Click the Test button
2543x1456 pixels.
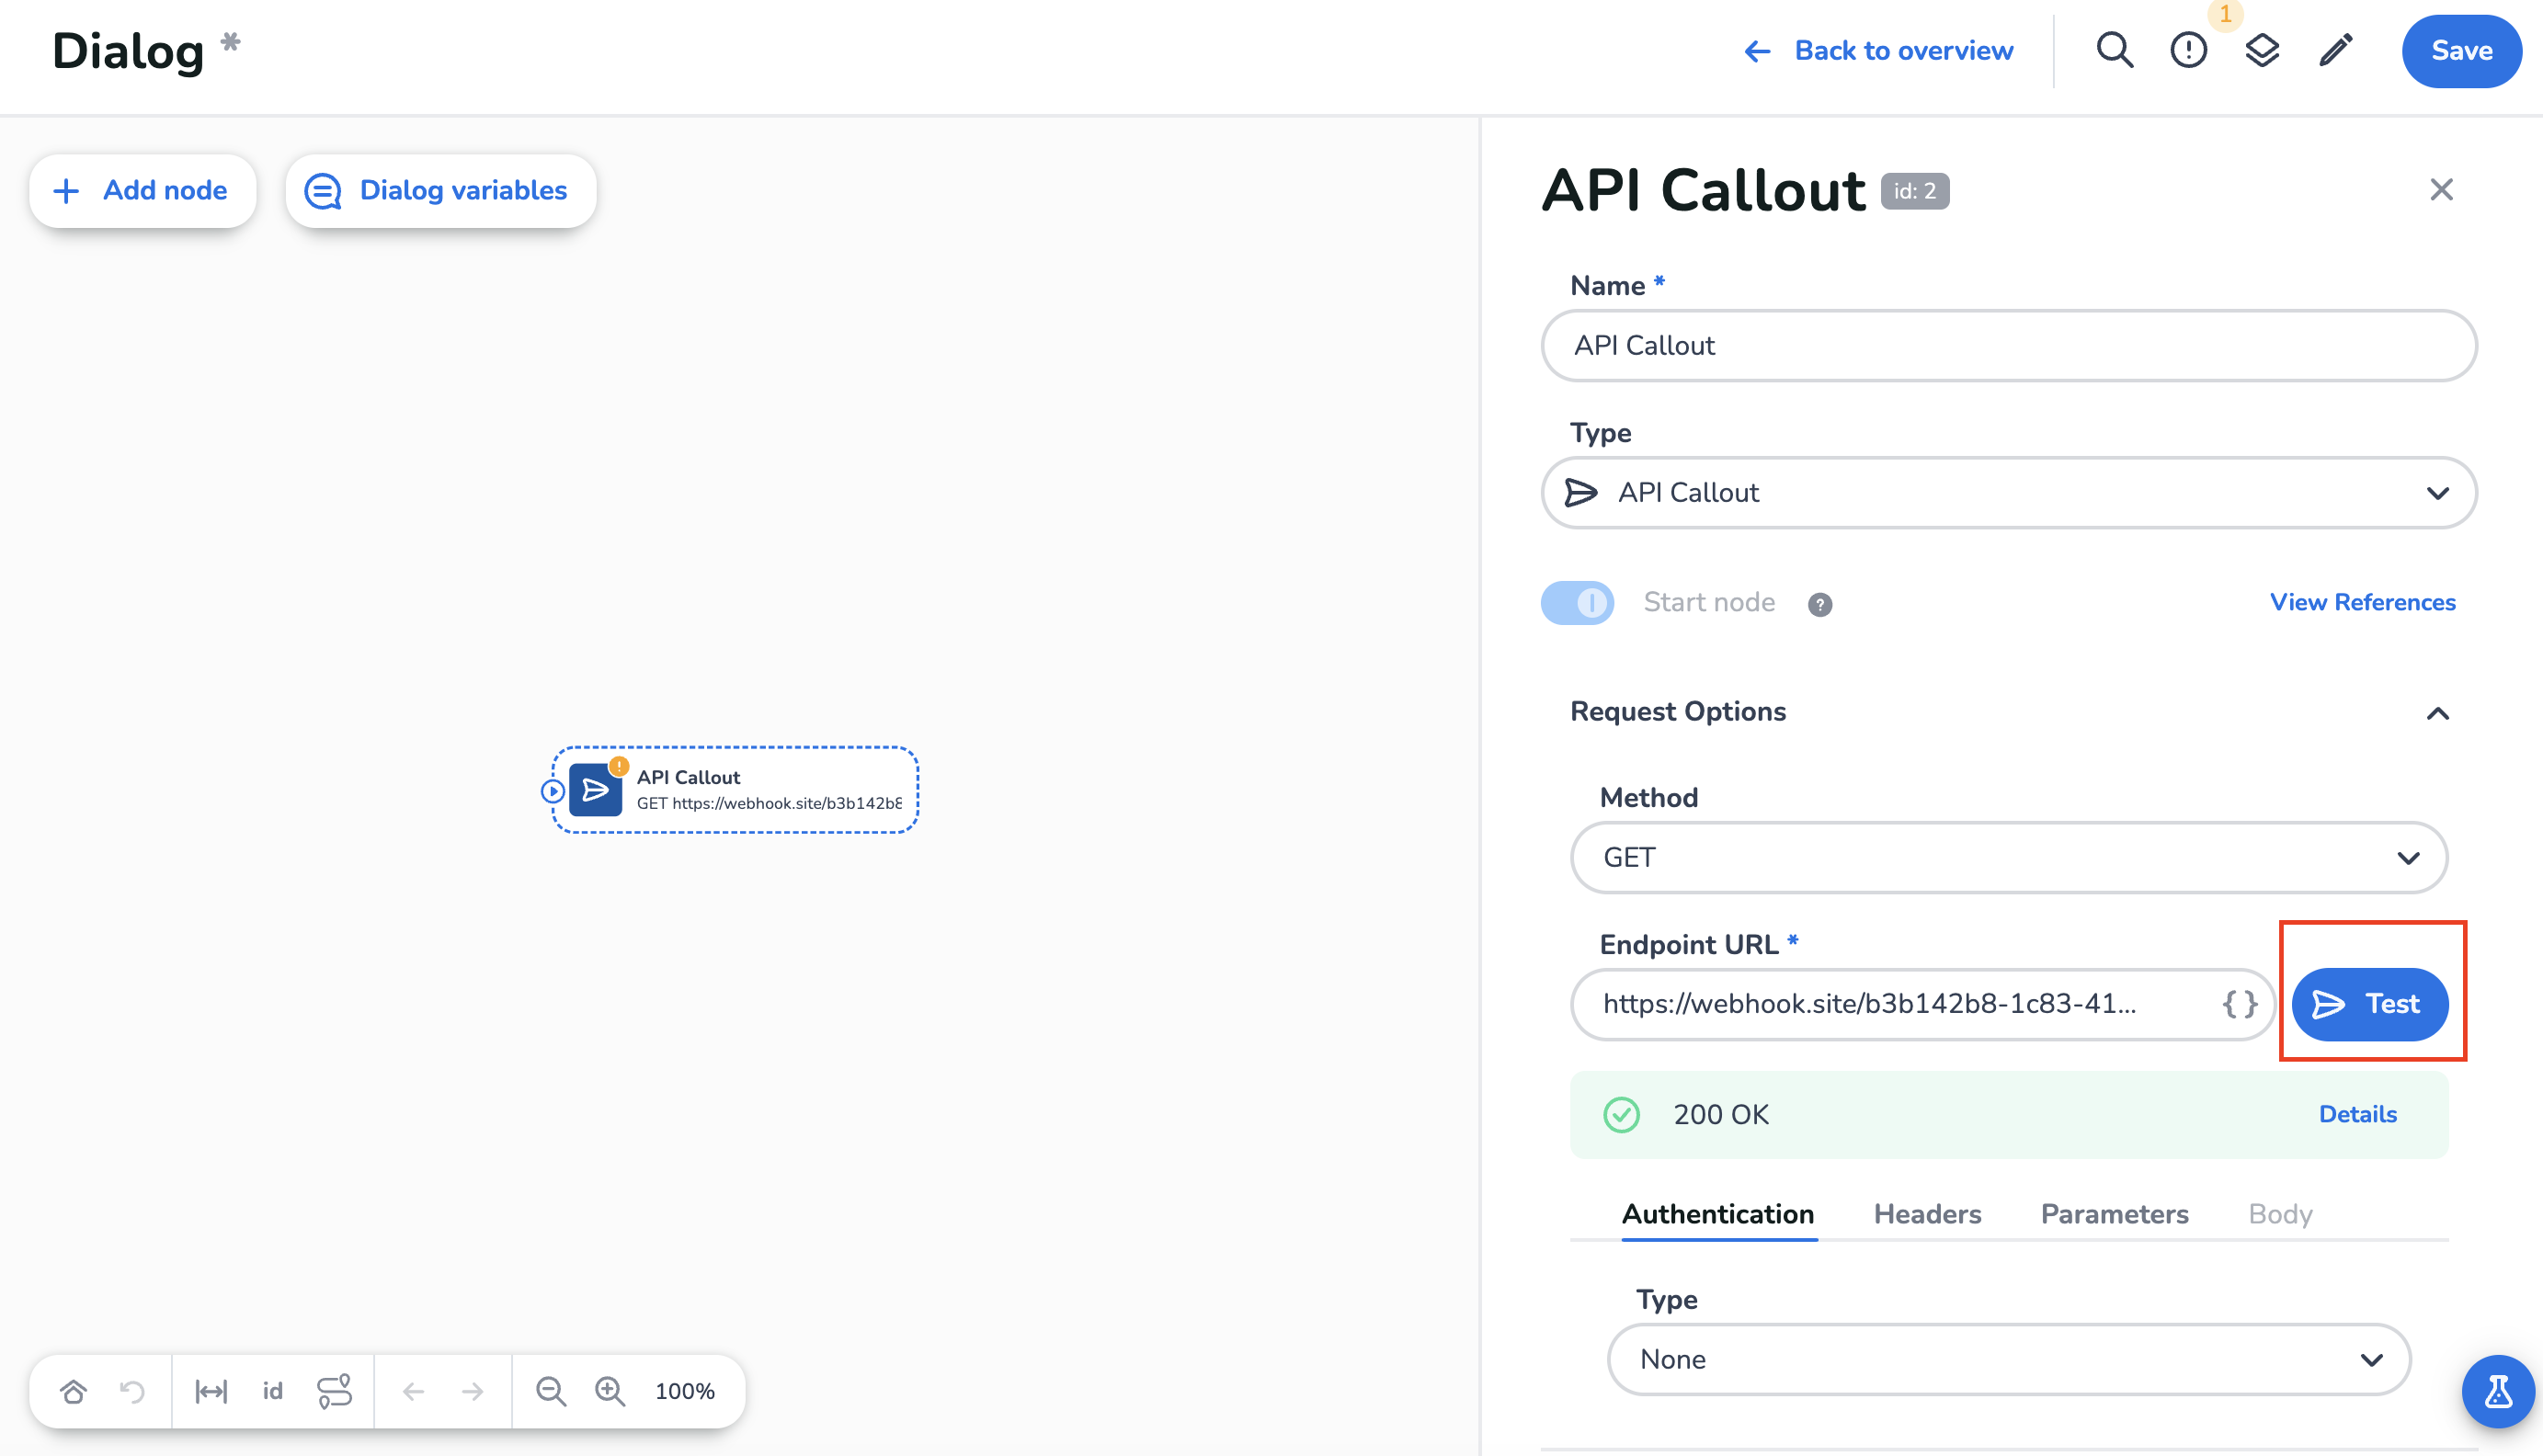click(x=2369, y=1004)
